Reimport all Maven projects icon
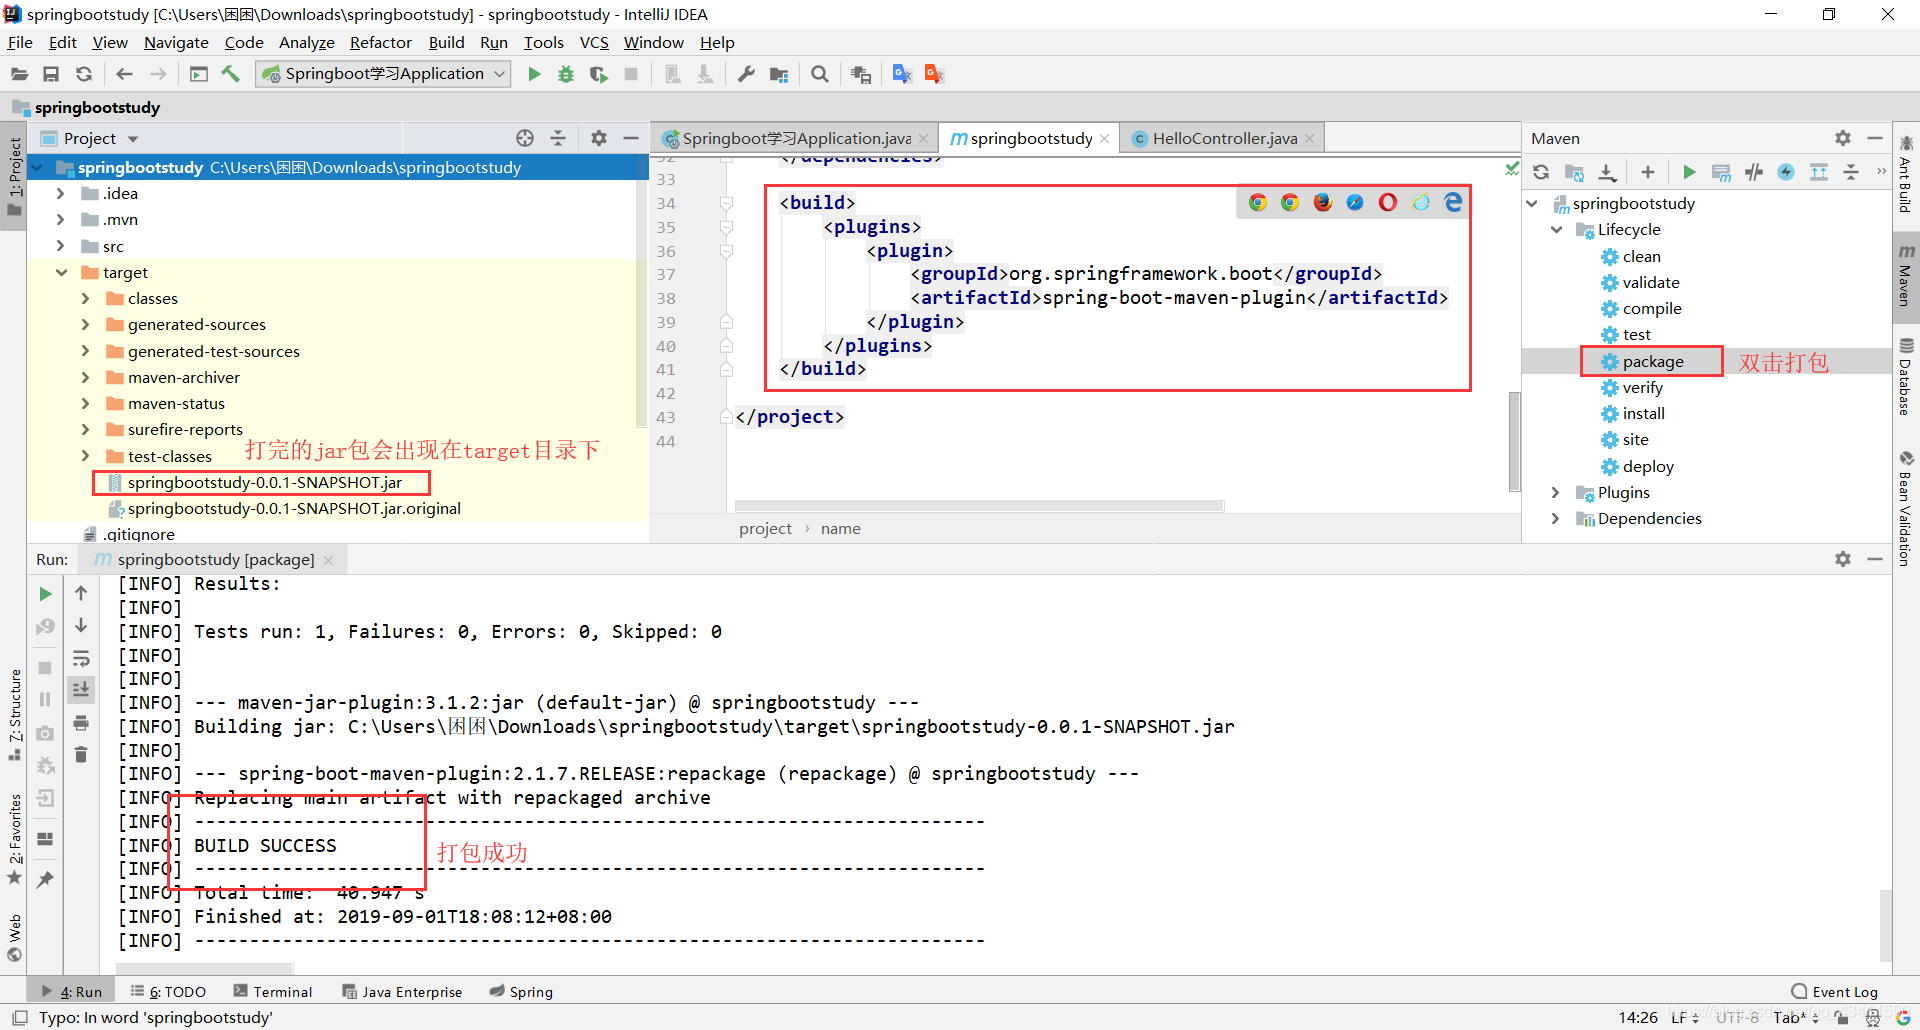Screen dimensions: 1920x1030 click(1541, 172)
